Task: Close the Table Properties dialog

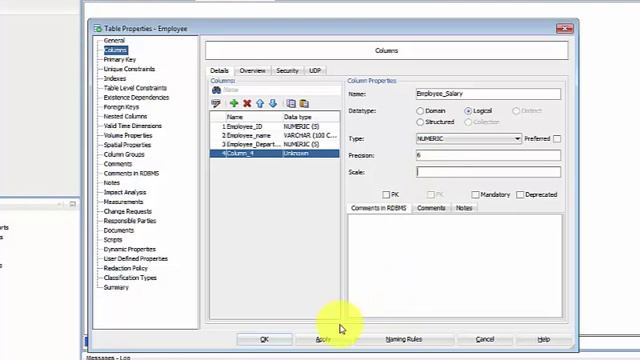Action: click(565, 28)
